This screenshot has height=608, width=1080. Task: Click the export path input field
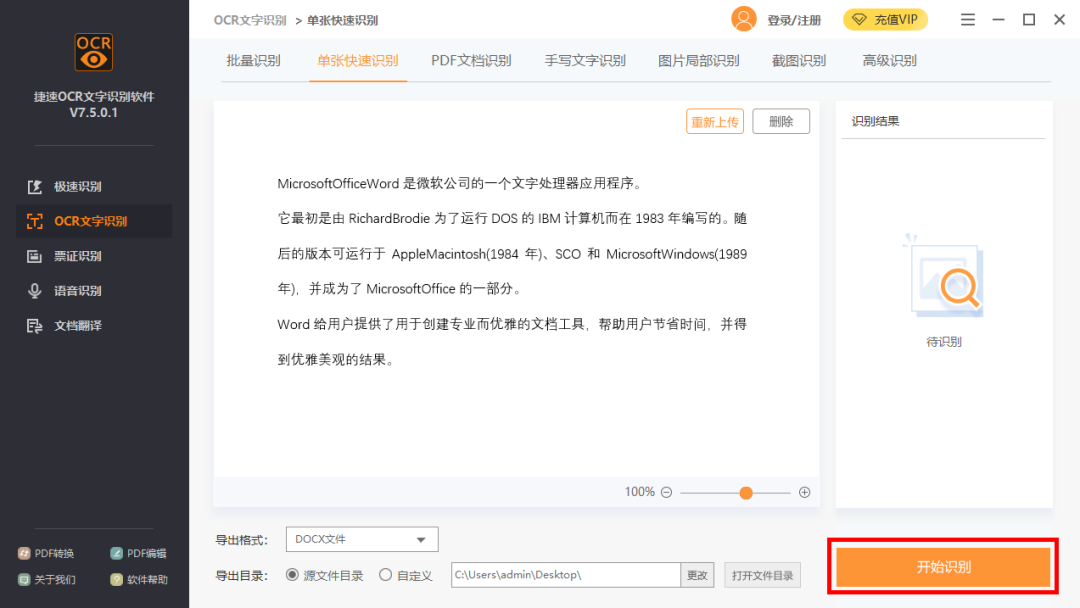click(565, 575)
